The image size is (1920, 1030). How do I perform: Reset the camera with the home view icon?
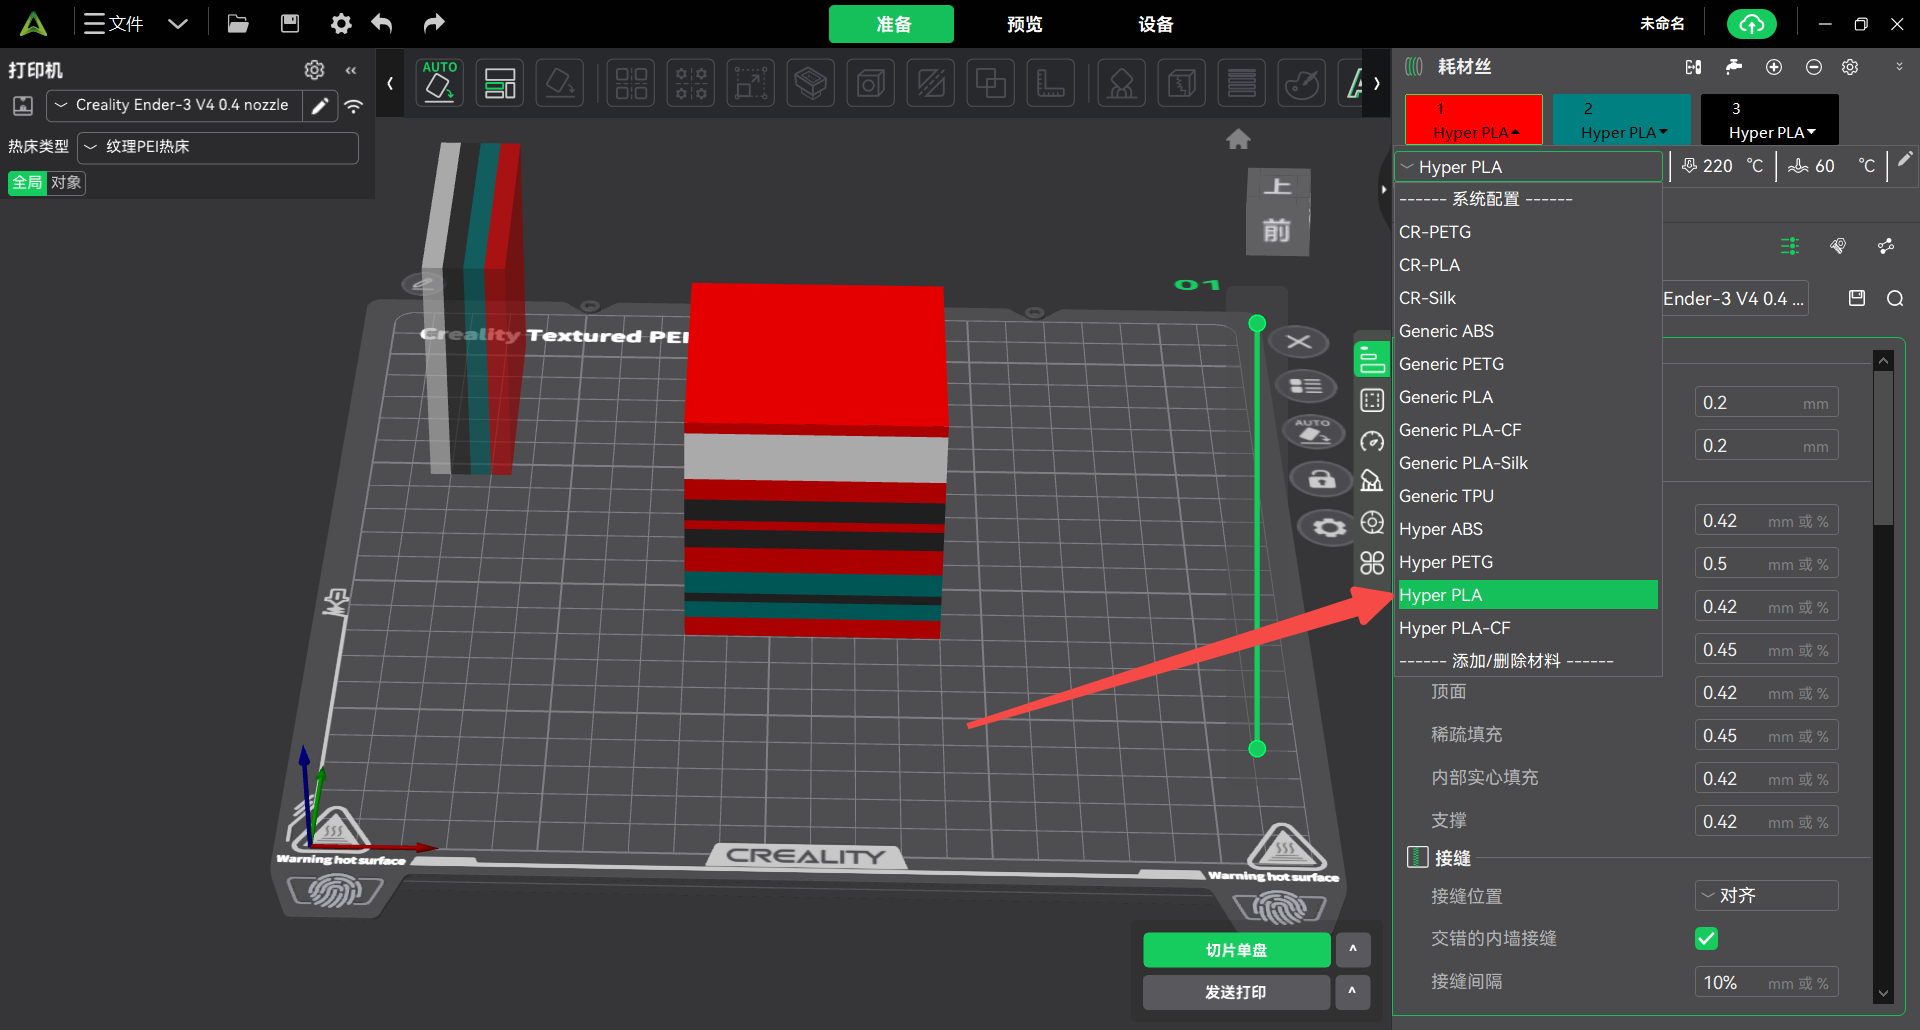(x=1238, y=140)
